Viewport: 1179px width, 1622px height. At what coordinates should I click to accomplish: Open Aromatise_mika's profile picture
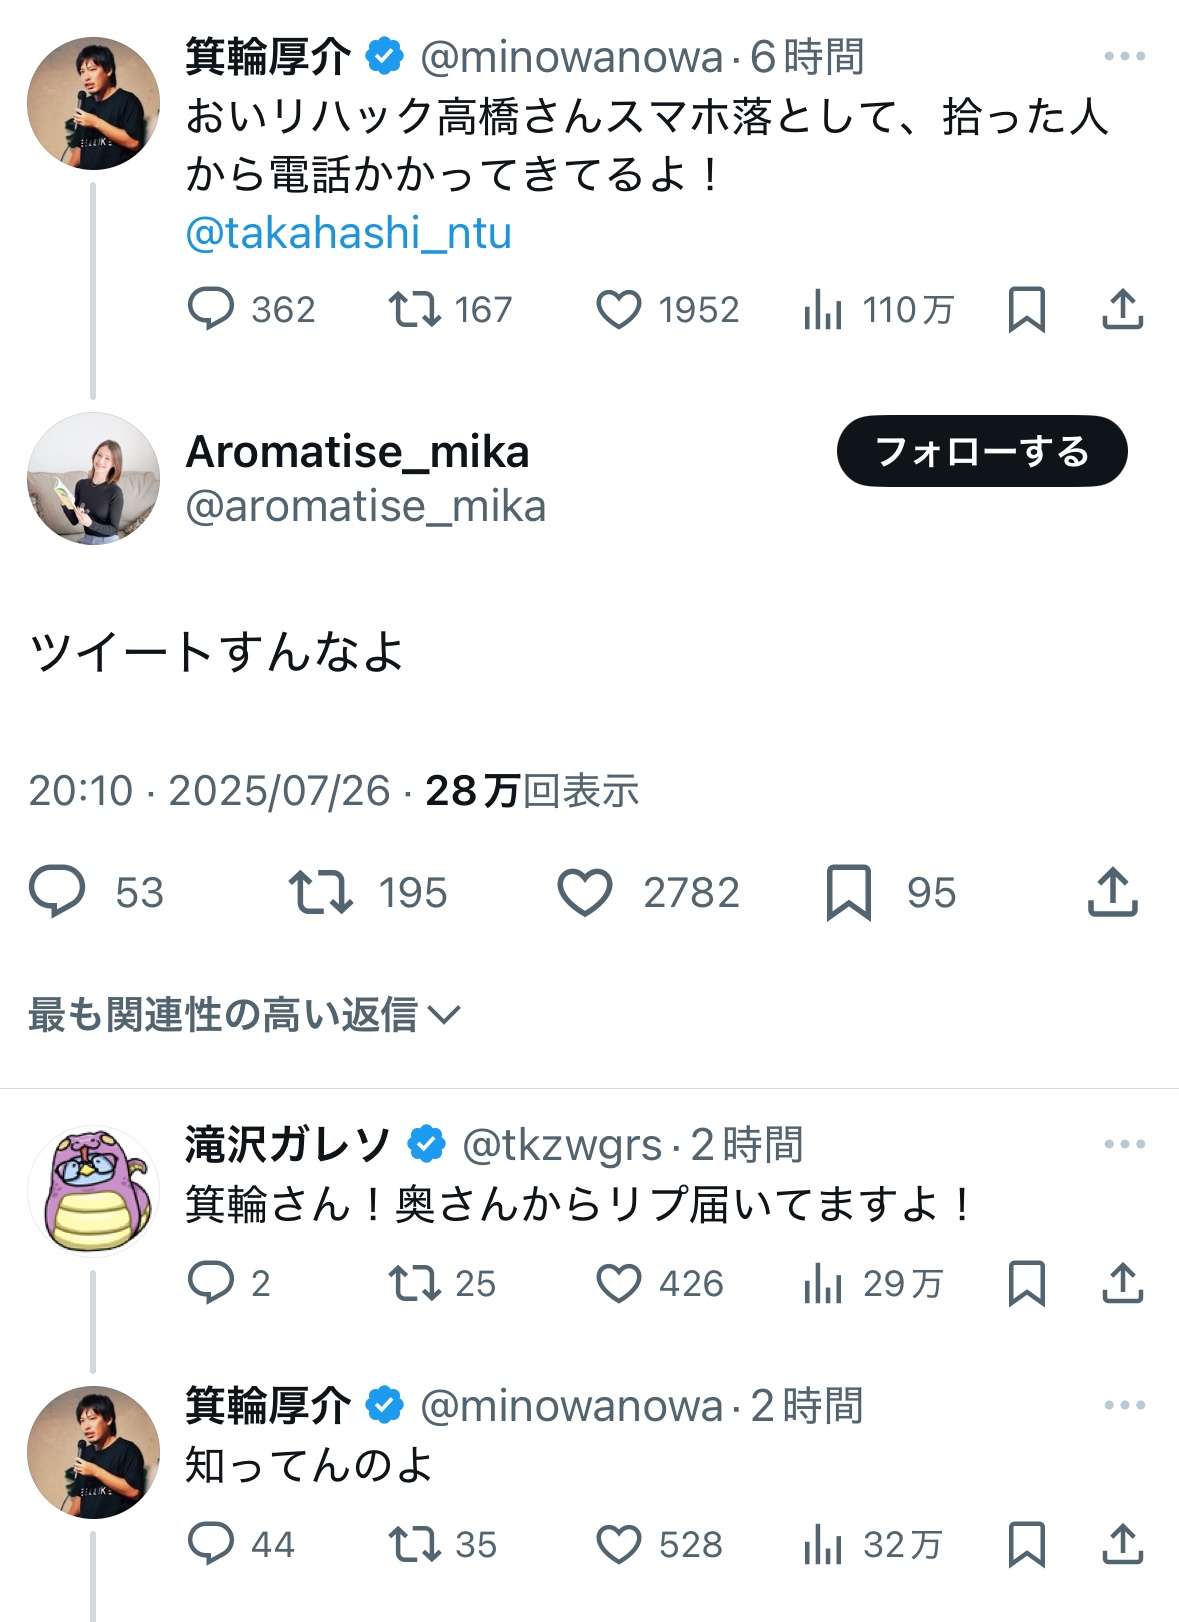pos(93,478)
